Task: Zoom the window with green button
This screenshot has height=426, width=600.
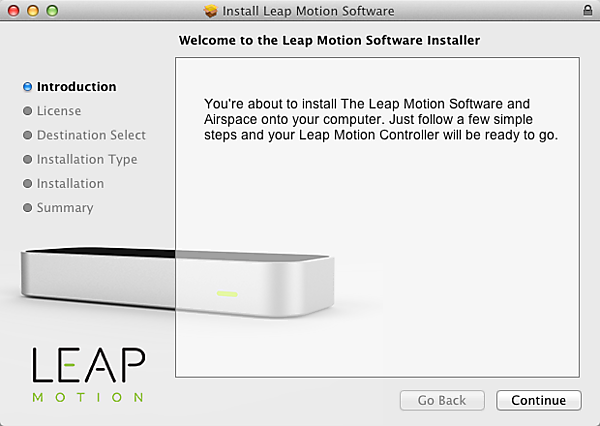Action: 52,11
